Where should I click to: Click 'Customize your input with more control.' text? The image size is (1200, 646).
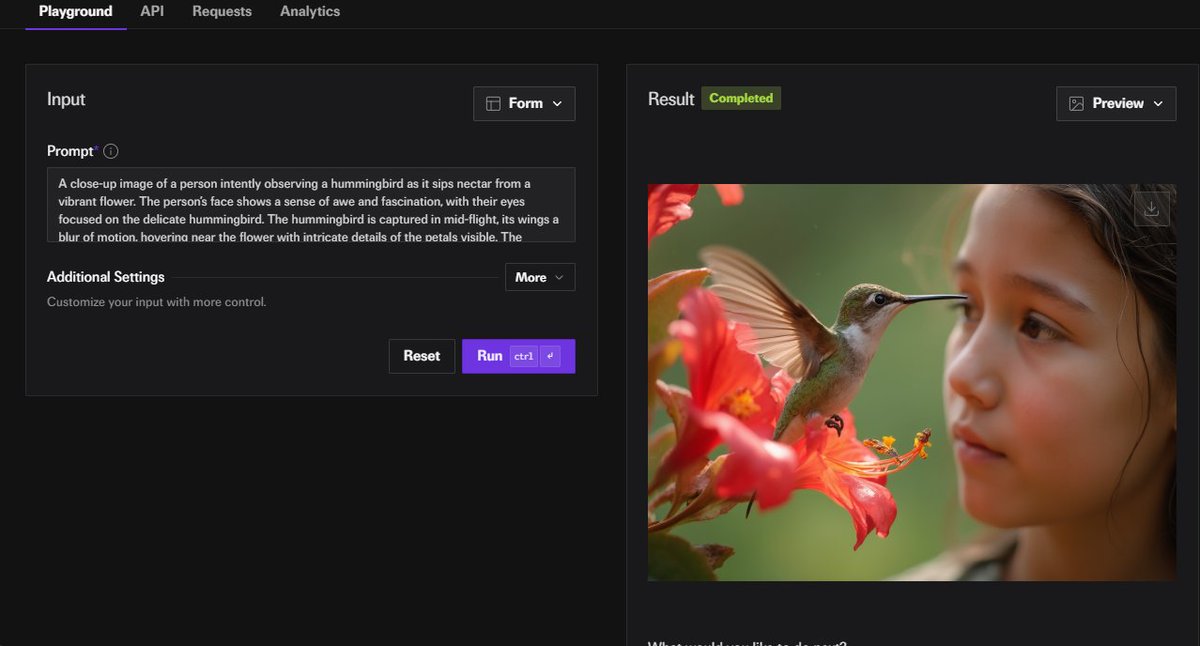[x=157, y=301]
